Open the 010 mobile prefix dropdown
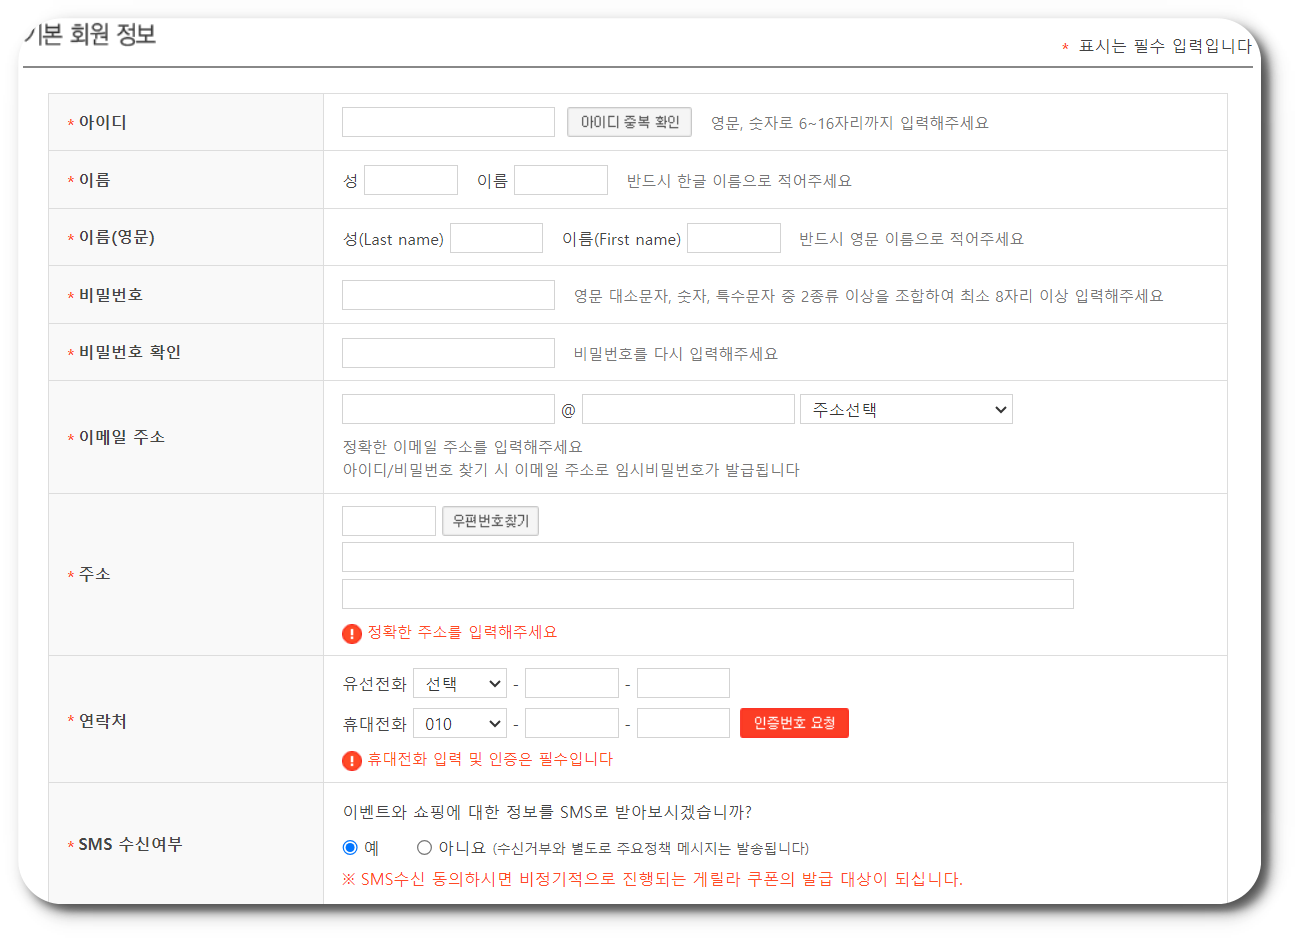Screen dimensions: 1295x938 point(459,722)
